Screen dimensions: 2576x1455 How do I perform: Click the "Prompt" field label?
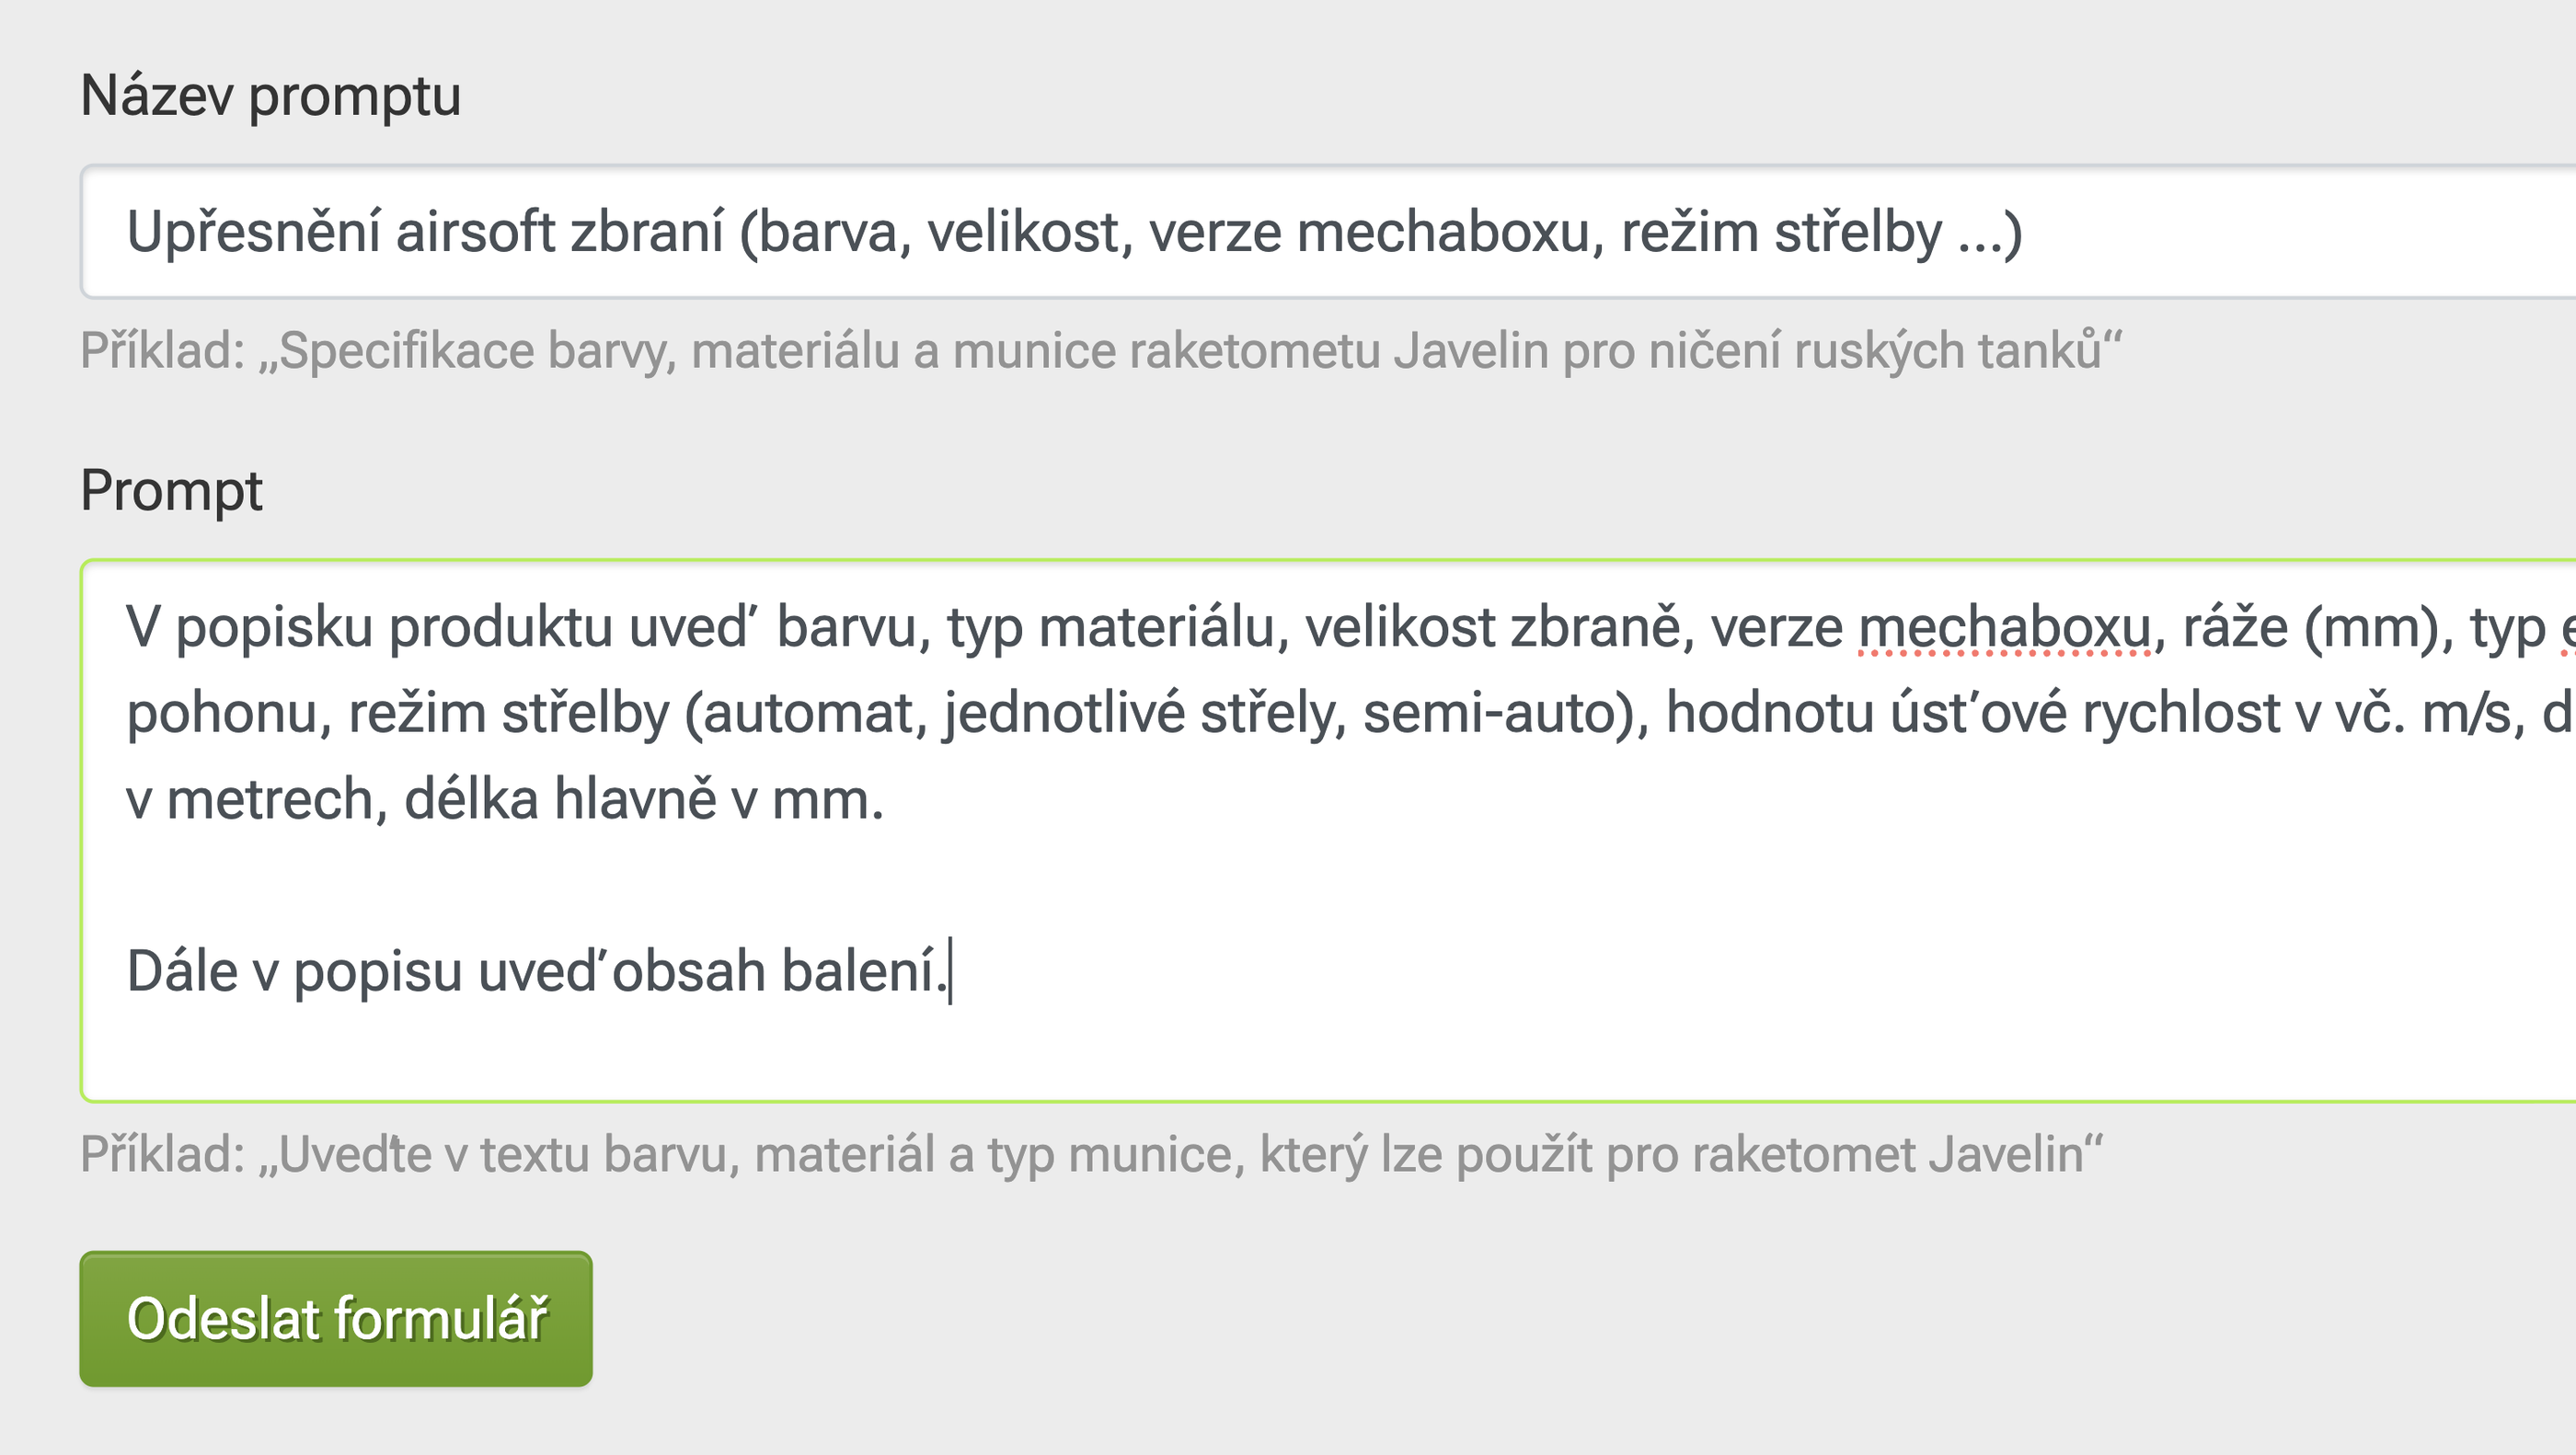(x=171, y=491)
